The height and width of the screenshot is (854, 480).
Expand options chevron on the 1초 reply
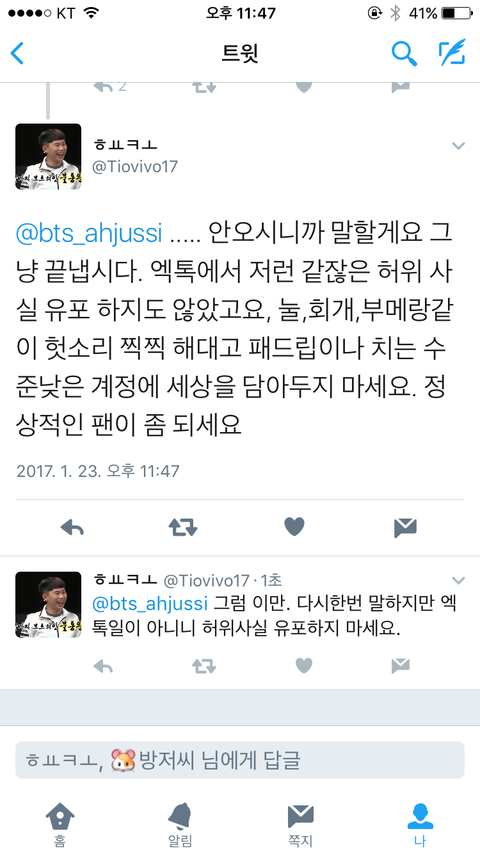(459, 580)
